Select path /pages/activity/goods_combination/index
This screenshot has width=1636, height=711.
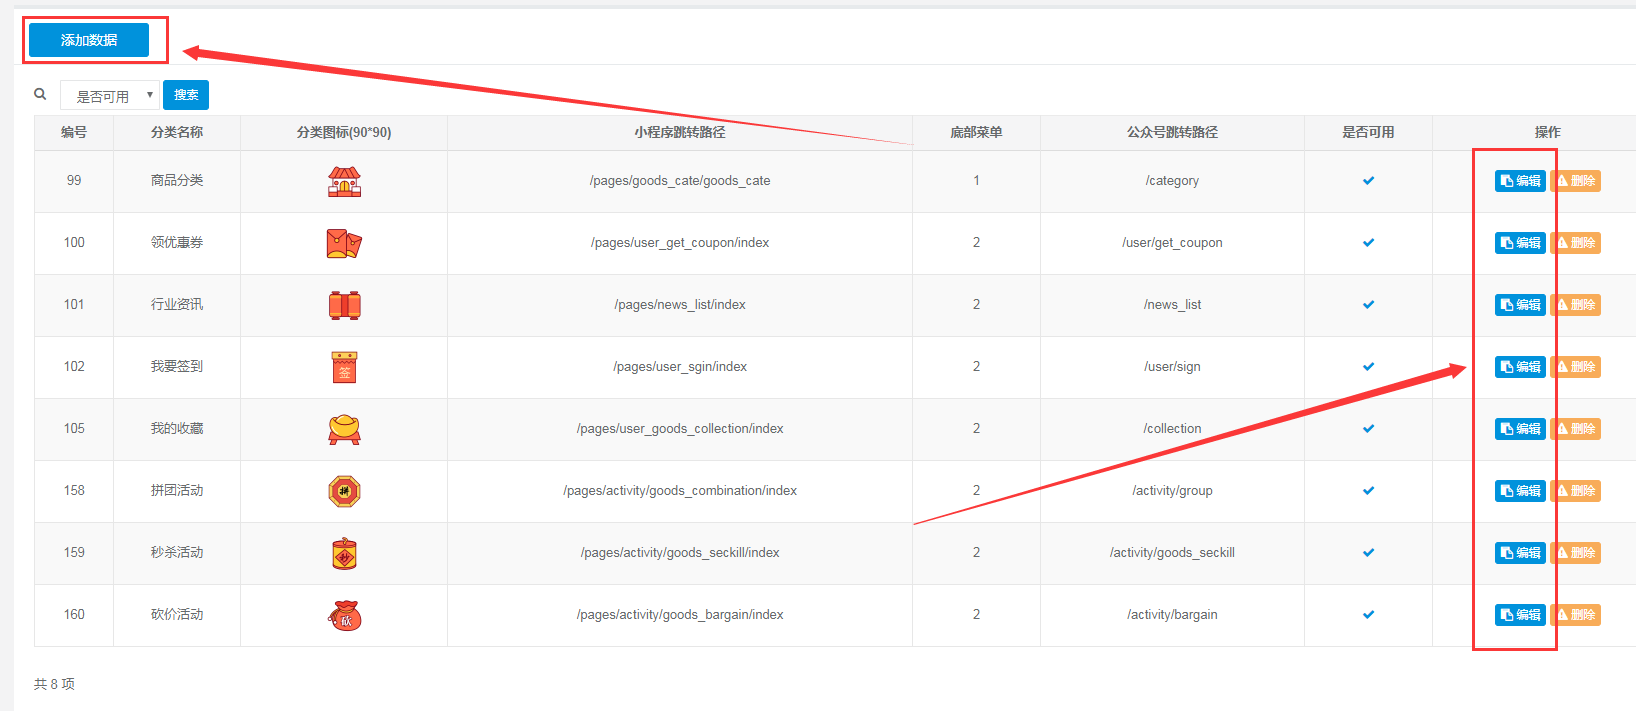click(x=680, y=491)
